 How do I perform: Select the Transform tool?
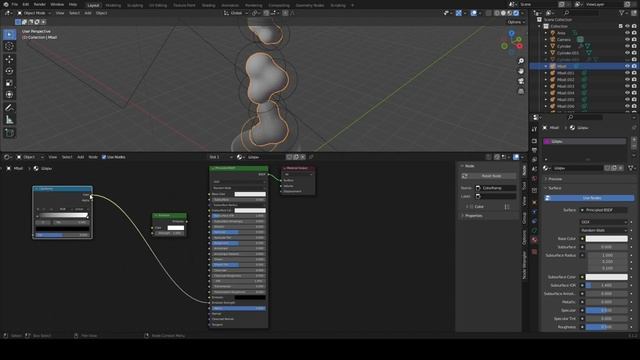point(9,95)
